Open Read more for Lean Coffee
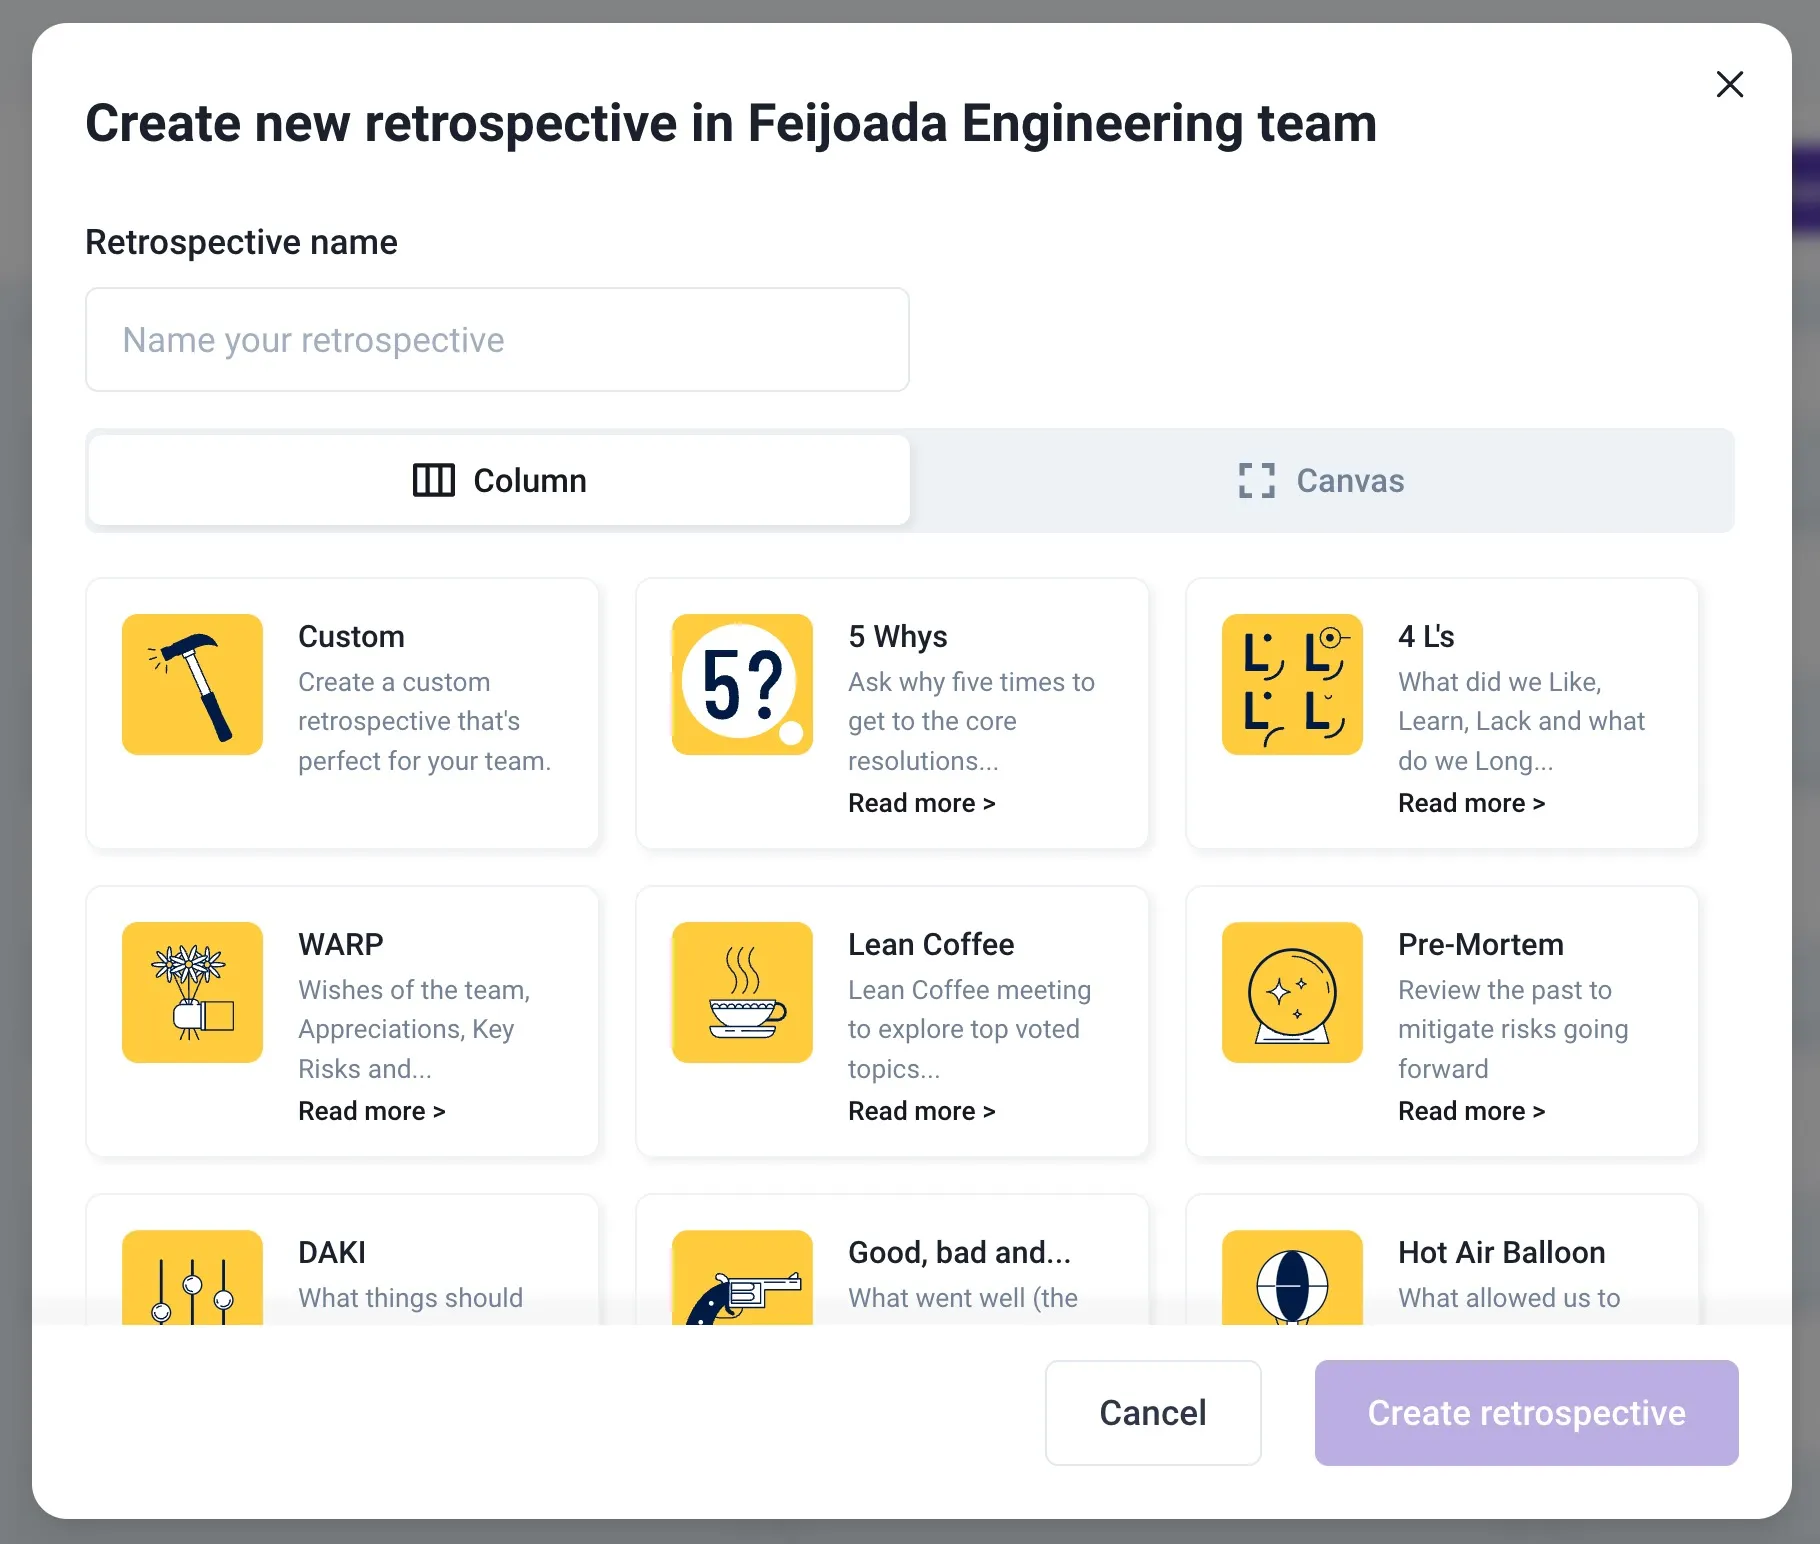The image size is (1820, 1544). (x=921, y=1110)
